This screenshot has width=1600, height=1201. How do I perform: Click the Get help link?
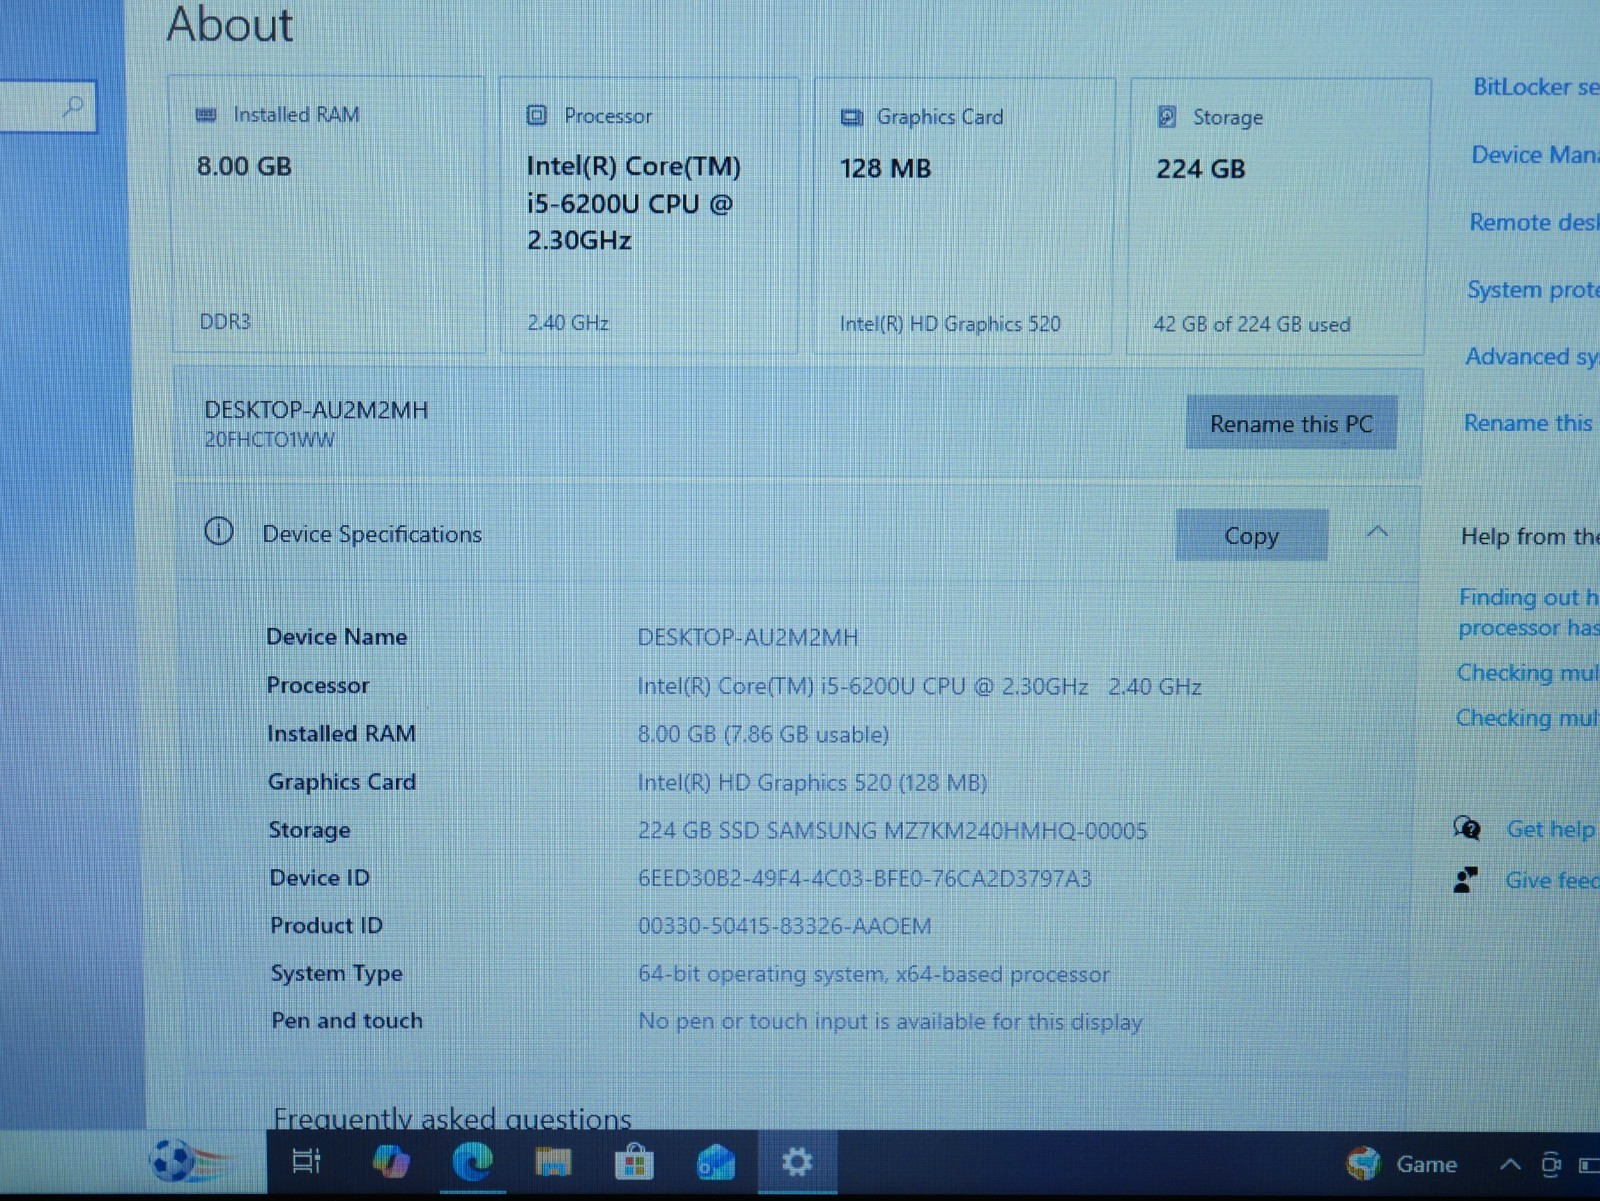click(1551, 829)
